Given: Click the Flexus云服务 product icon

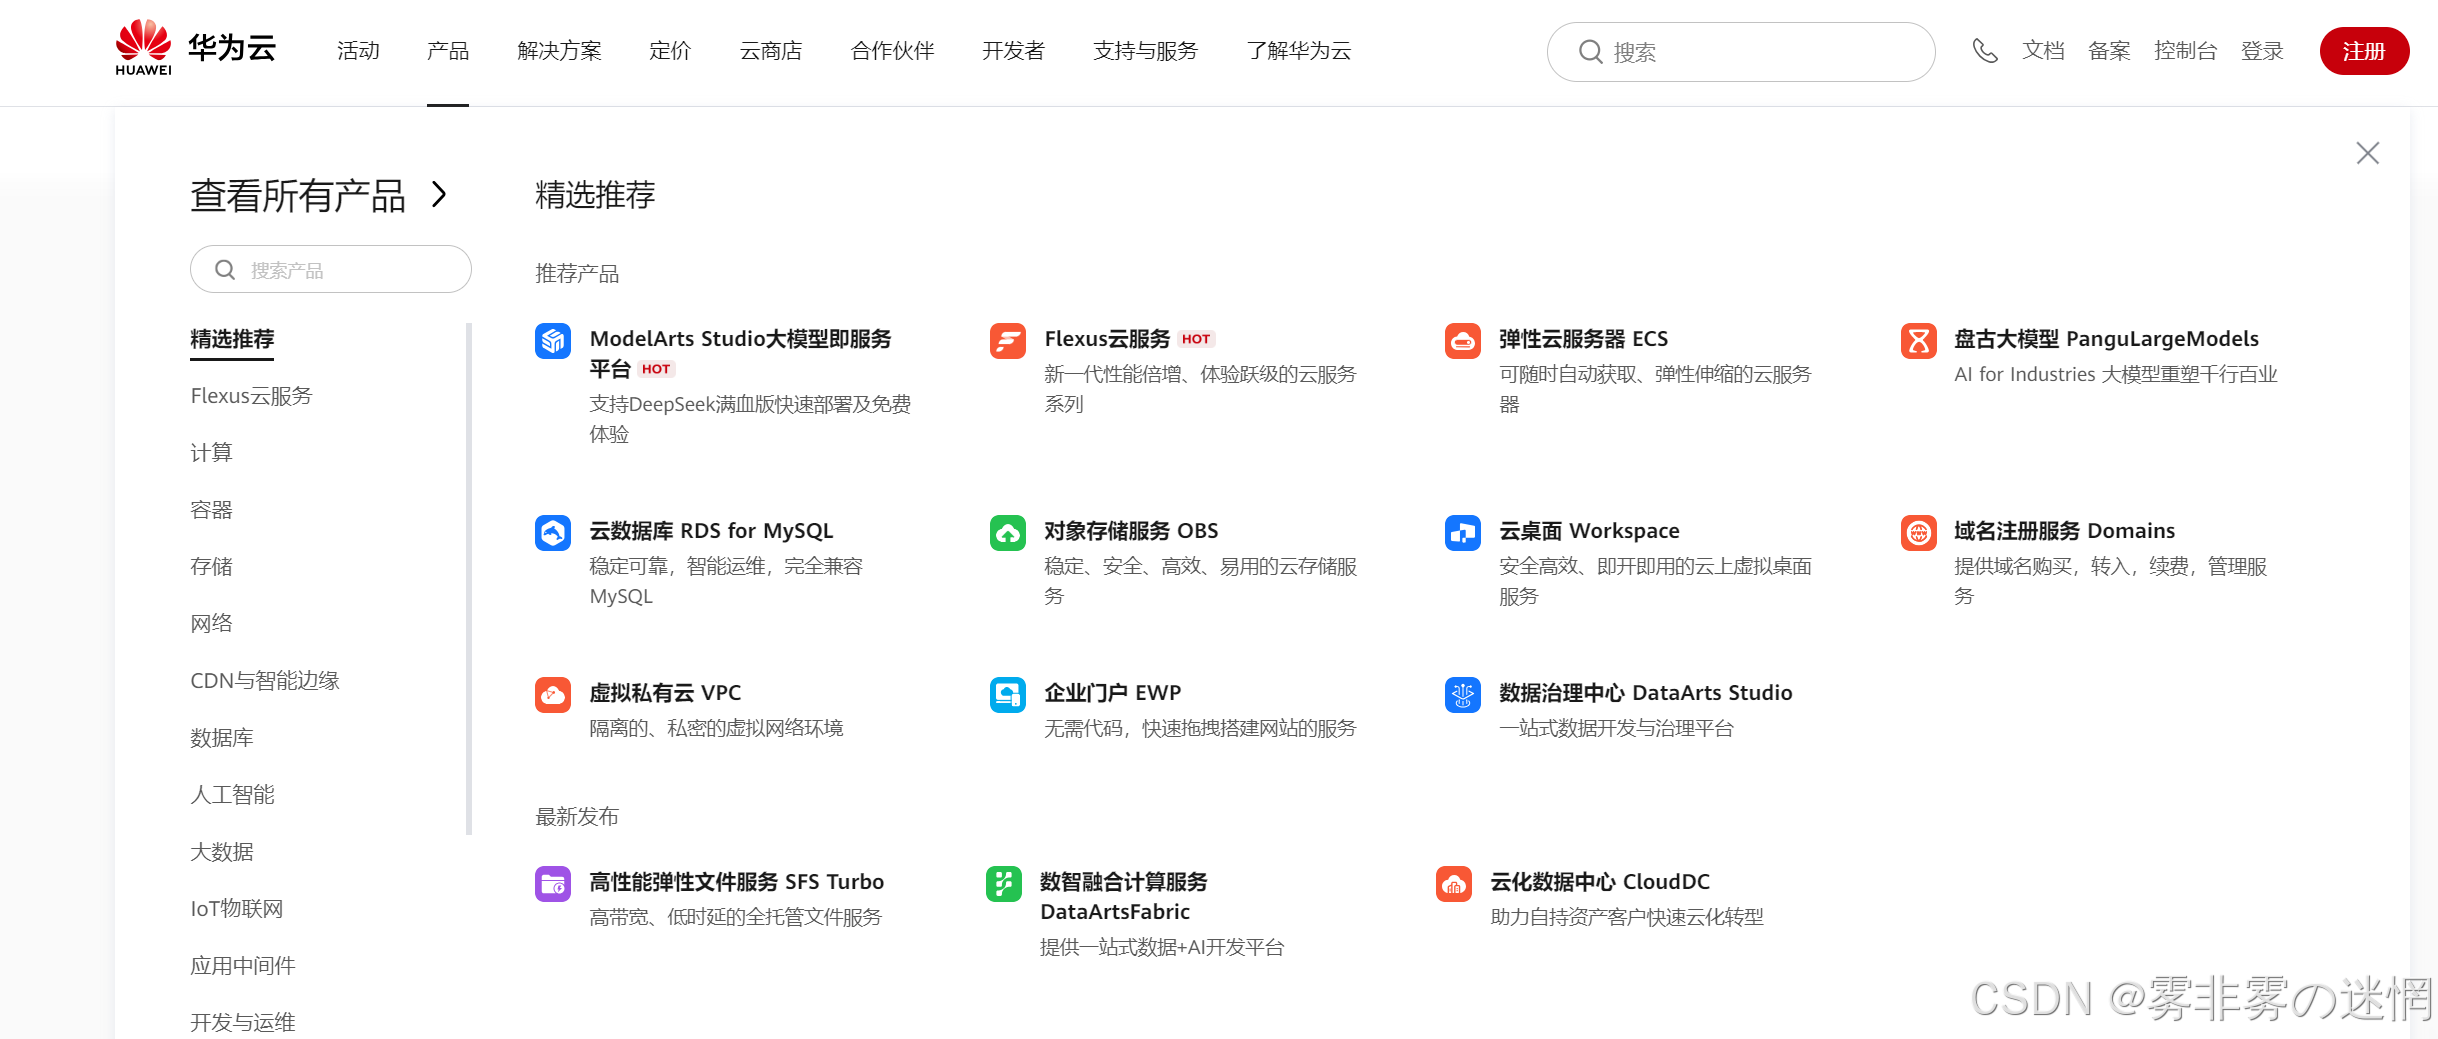Looking at the screenshot, I should click(x=1008, y=341).
